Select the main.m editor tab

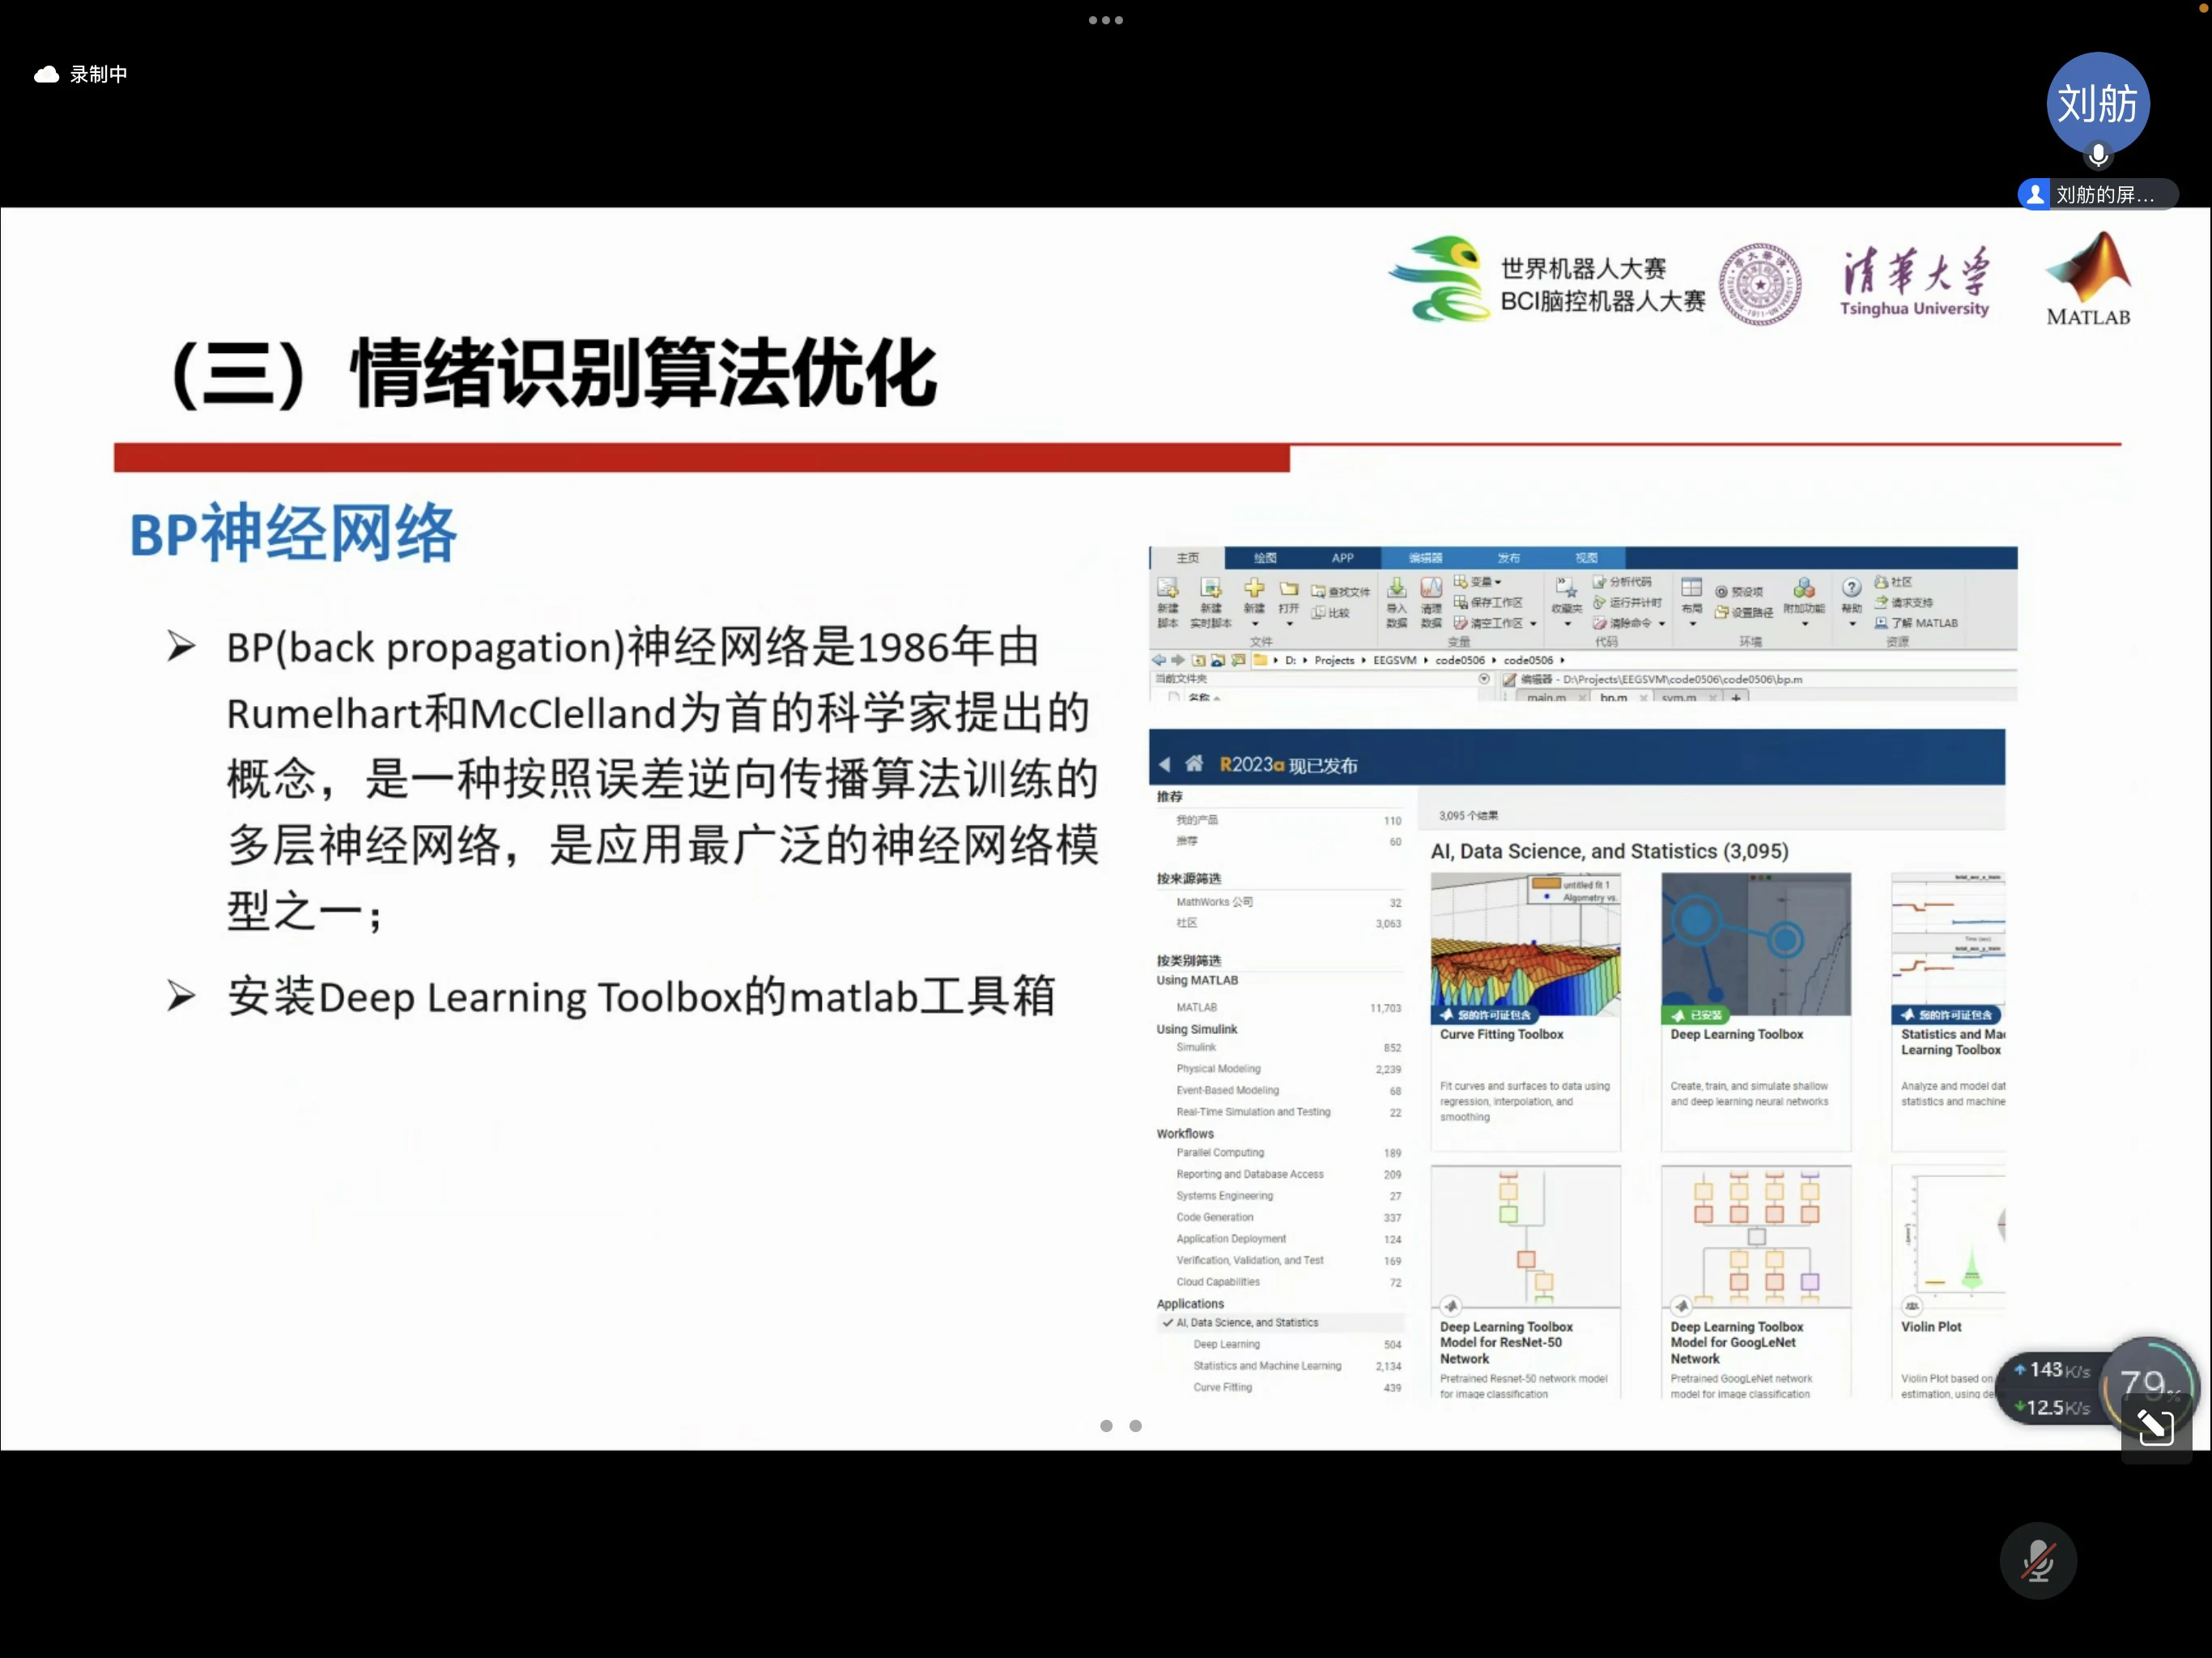[x=1546, y=698]
